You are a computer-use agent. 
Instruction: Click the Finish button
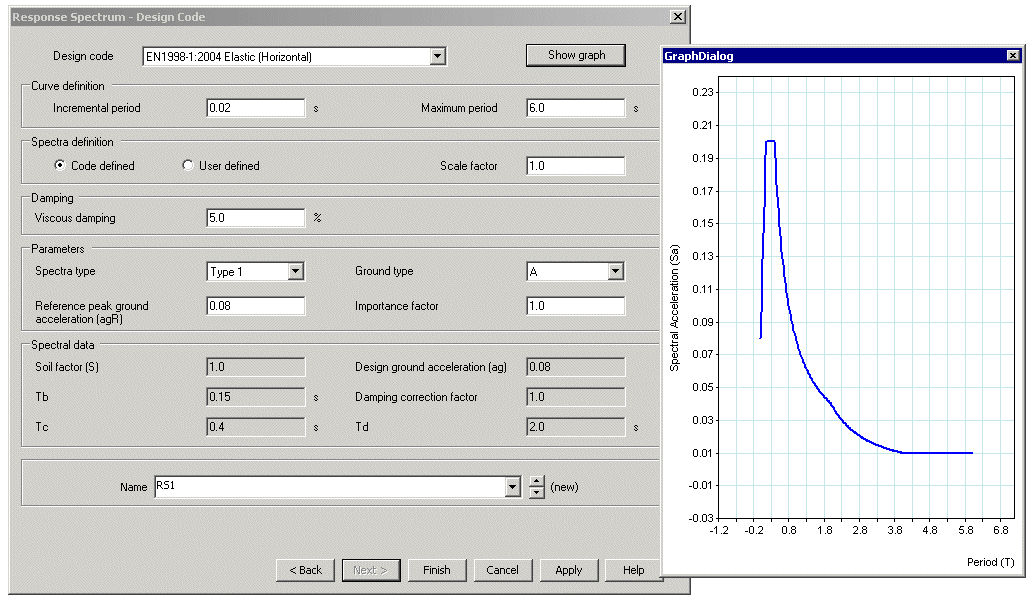[437, 570]
